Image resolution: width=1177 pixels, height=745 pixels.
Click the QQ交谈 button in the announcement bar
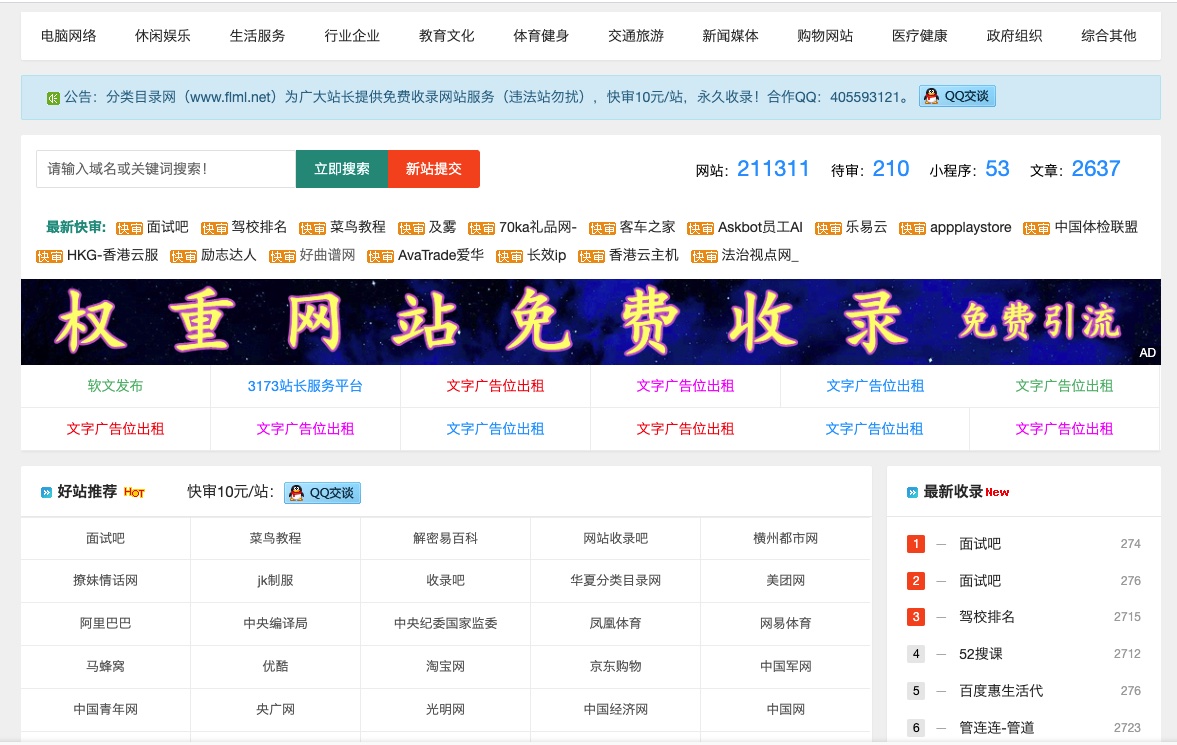click(957, 96)
